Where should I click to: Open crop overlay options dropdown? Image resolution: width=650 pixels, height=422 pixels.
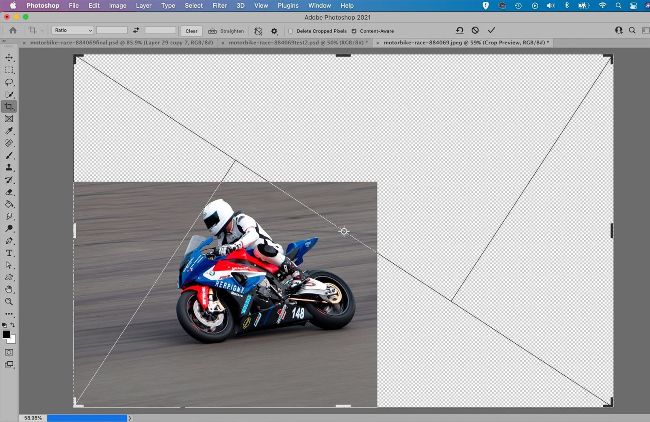[258, 31]
